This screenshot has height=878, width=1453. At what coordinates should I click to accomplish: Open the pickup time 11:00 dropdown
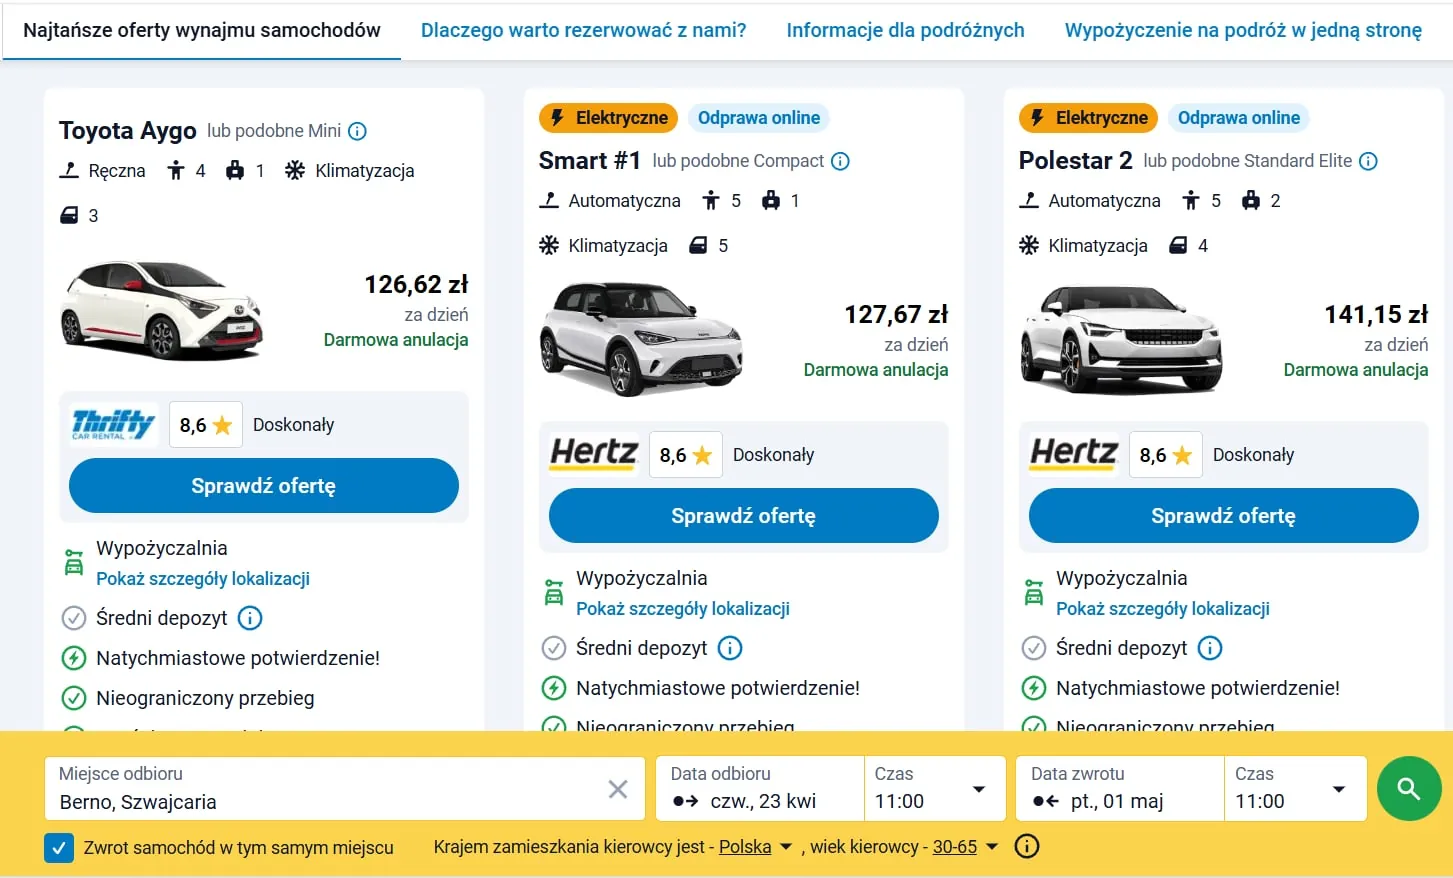pyautogui.click(x=932, y=788)
